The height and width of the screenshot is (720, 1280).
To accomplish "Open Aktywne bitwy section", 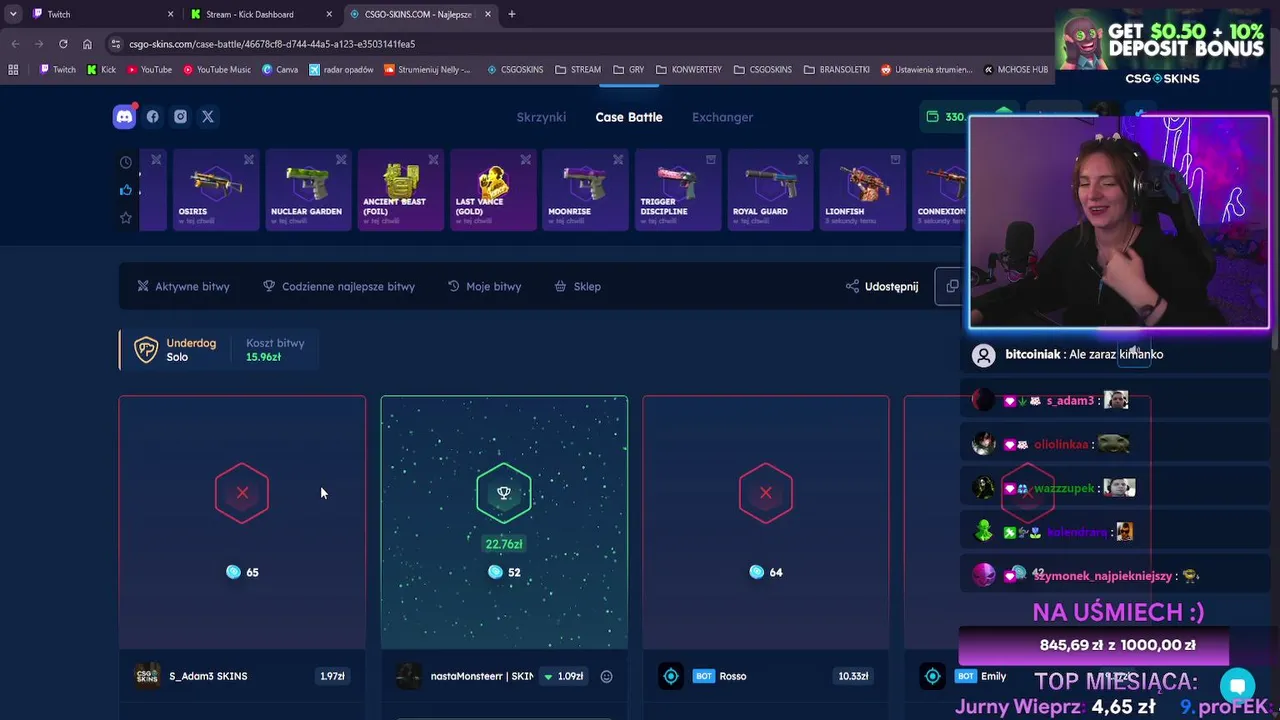I will pyautogui.click(x=183, y=286).
